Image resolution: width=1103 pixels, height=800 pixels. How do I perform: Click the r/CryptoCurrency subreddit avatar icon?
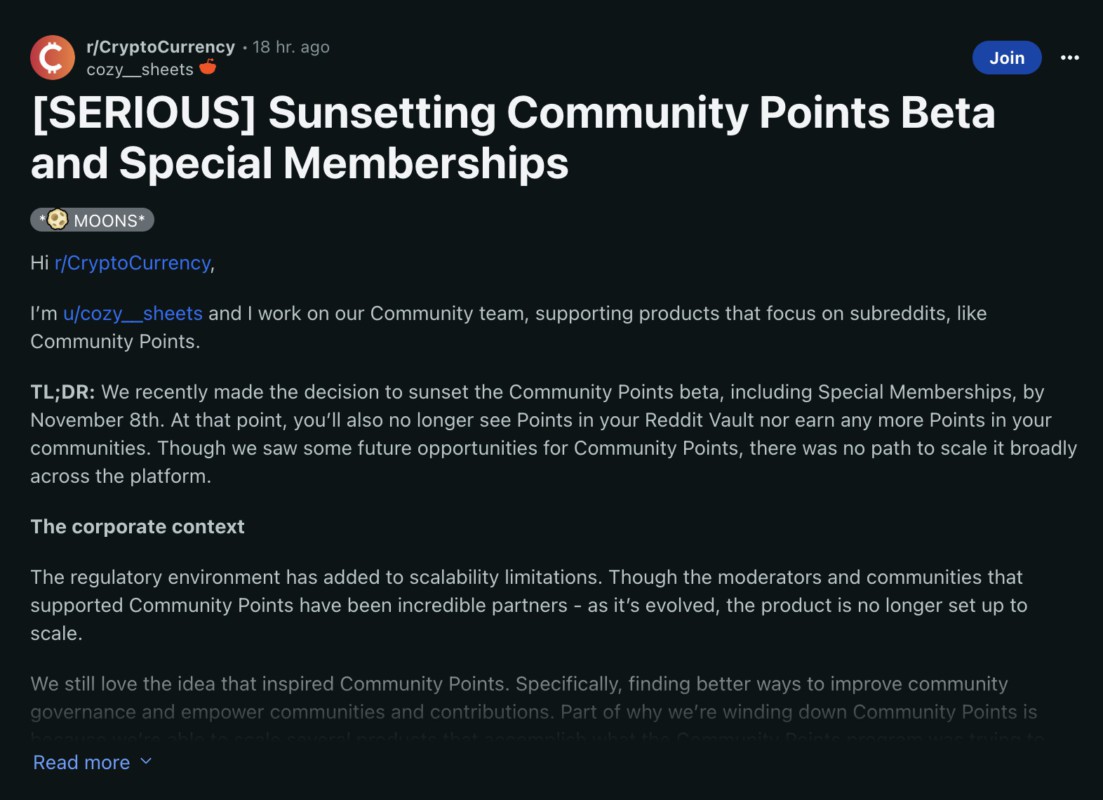(53, 57)
